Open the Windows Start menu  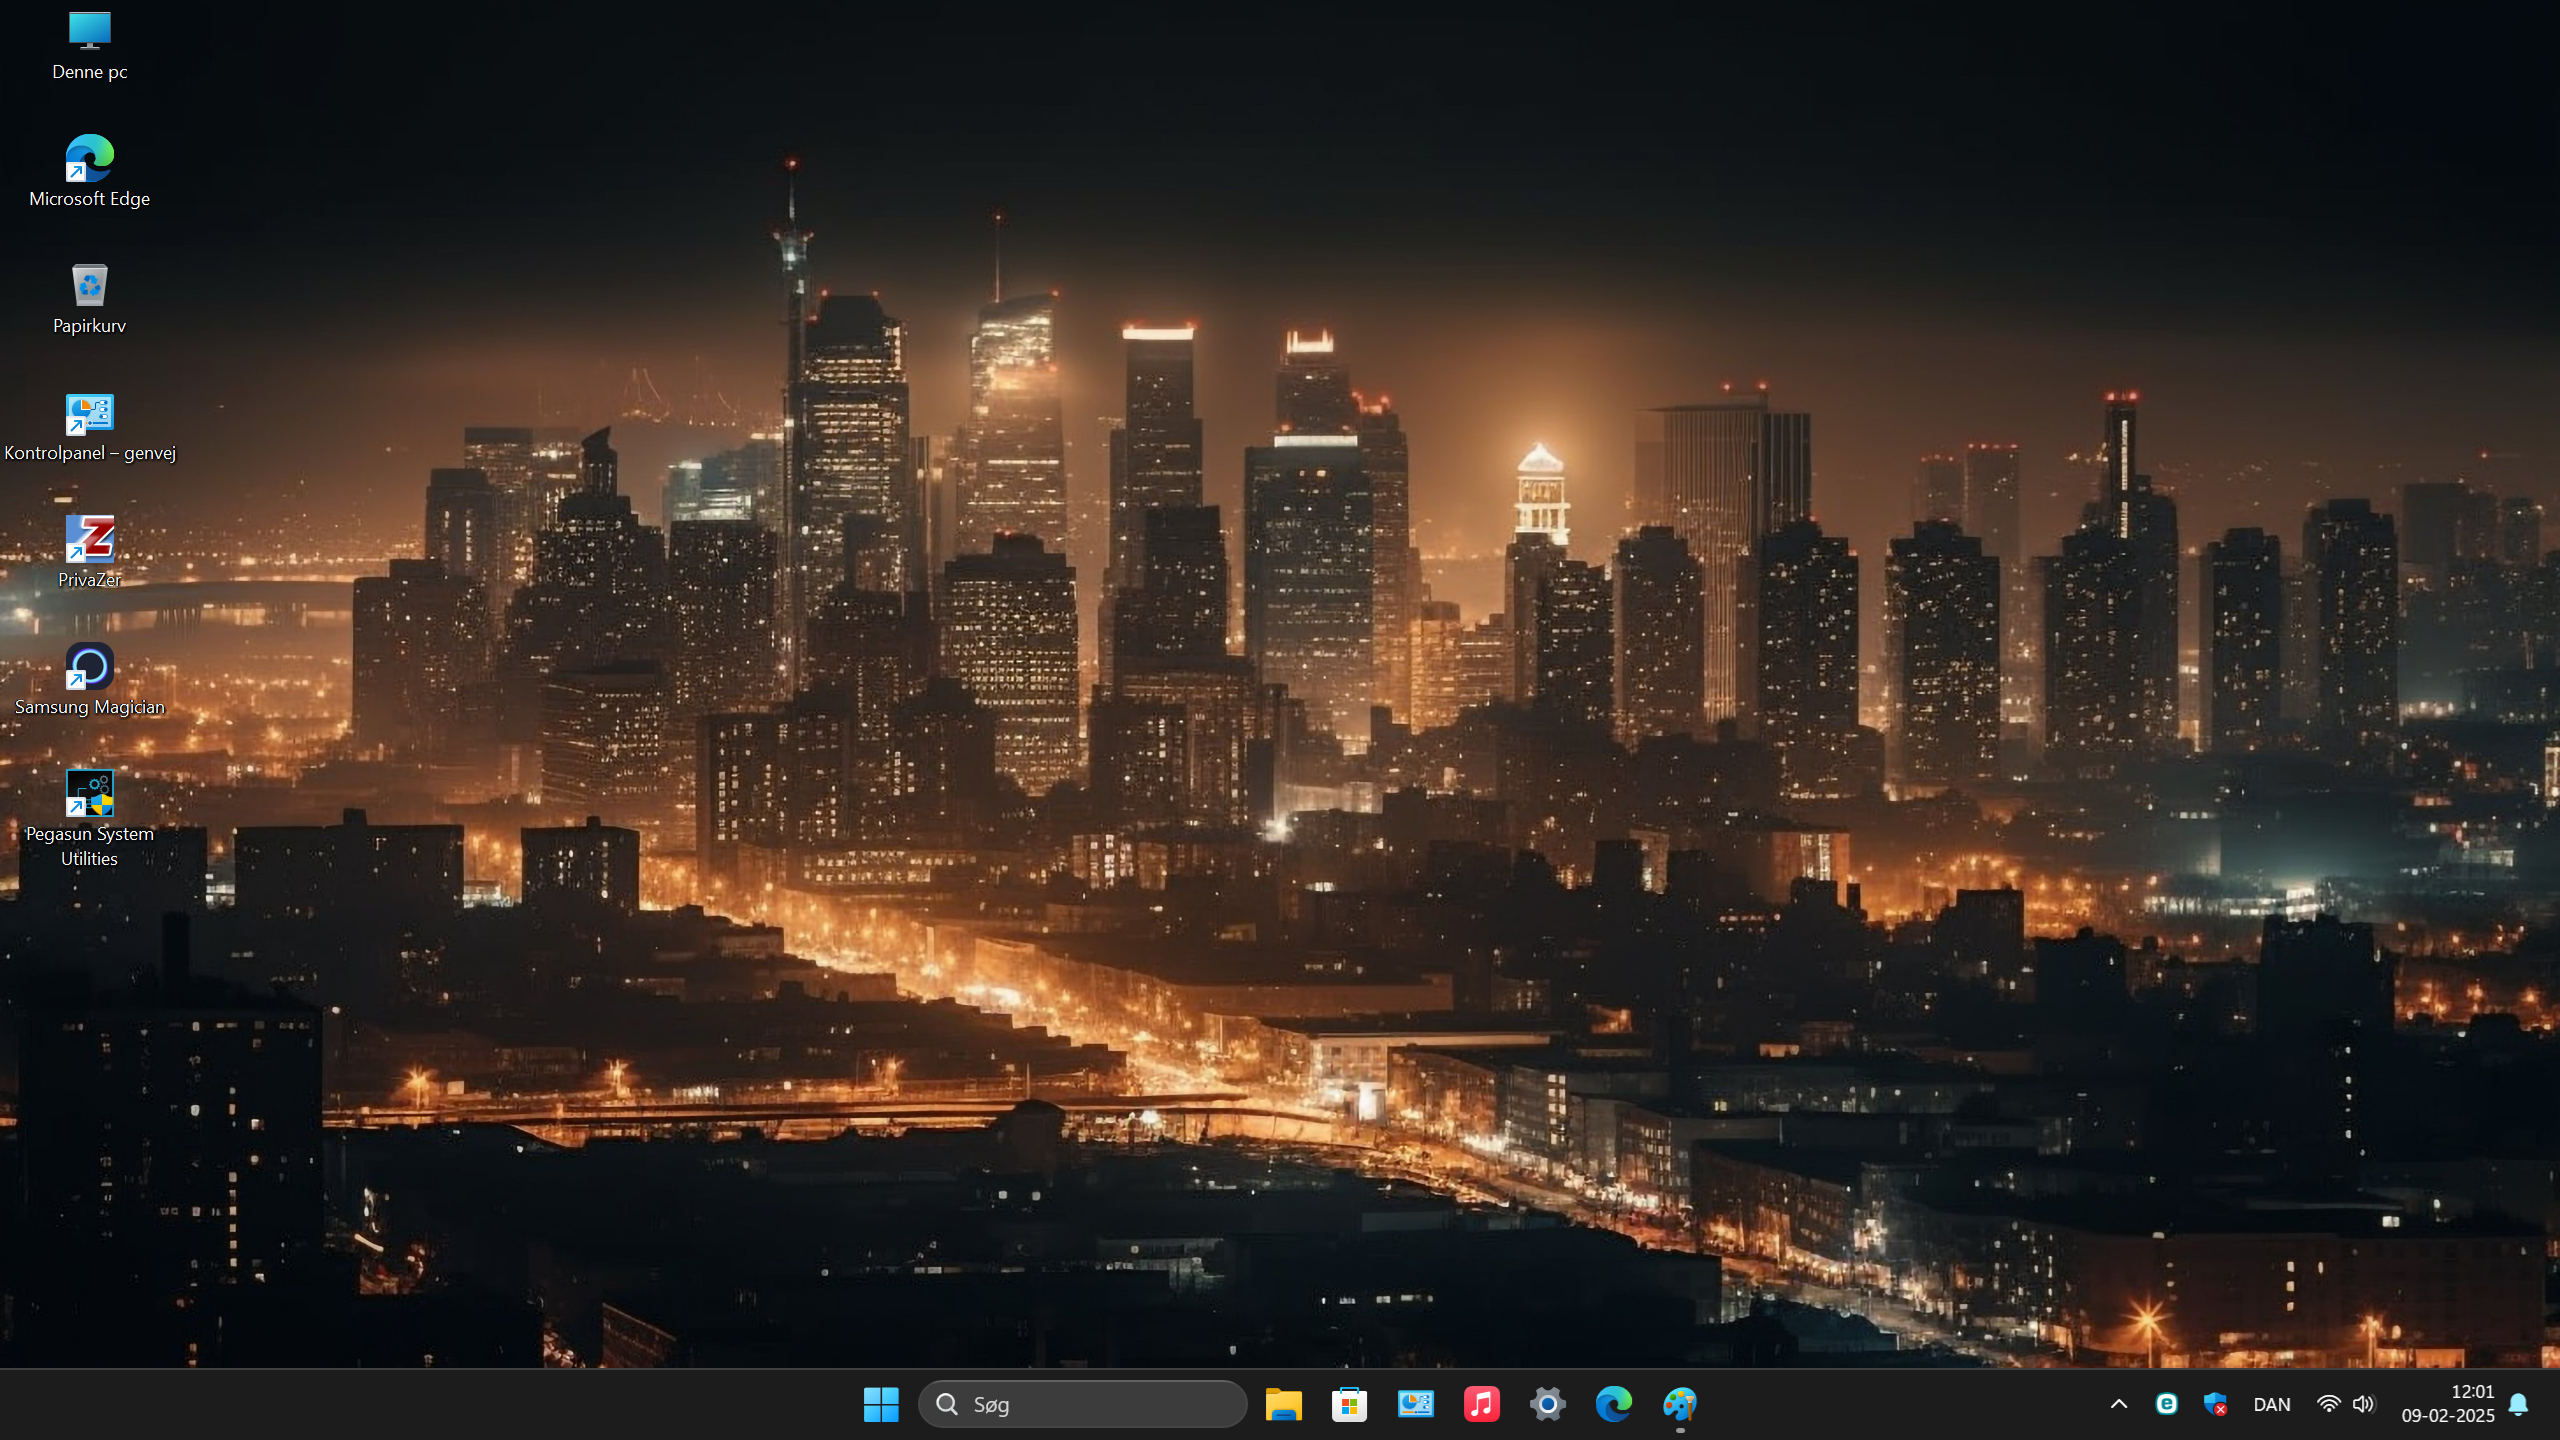(x=881, y=1404)
